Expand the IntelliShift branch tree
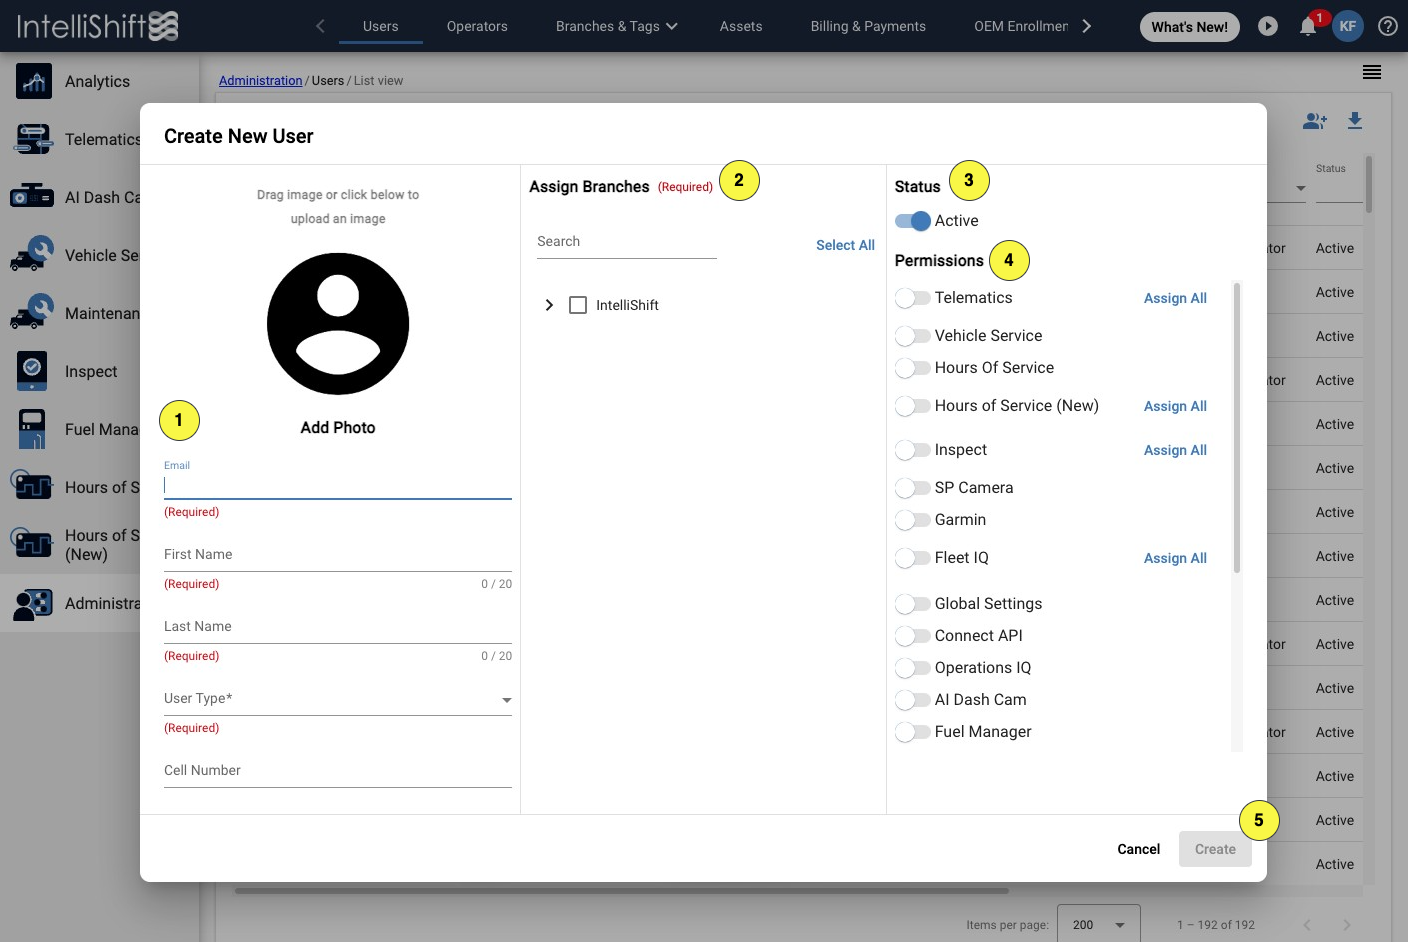This screenshot has width=1408, height=942. (549, 305)
